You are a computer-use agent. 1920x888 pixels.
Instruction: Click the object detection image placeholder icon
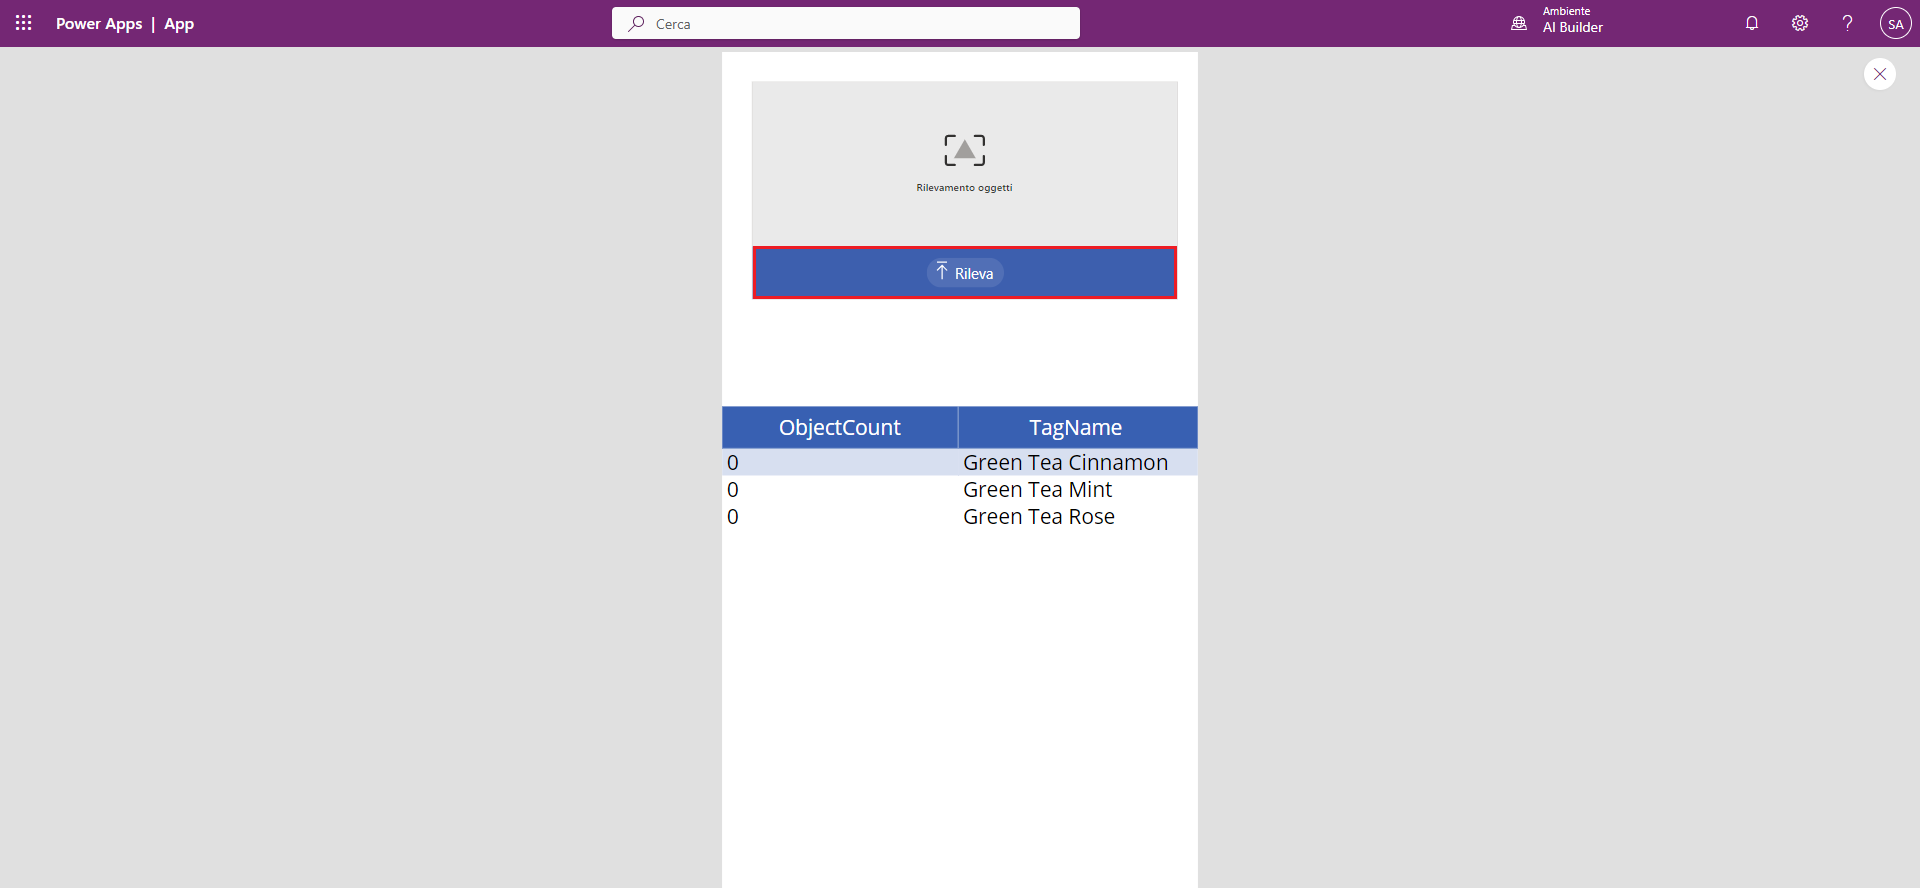pyautogui.click(x=964, y=150)
